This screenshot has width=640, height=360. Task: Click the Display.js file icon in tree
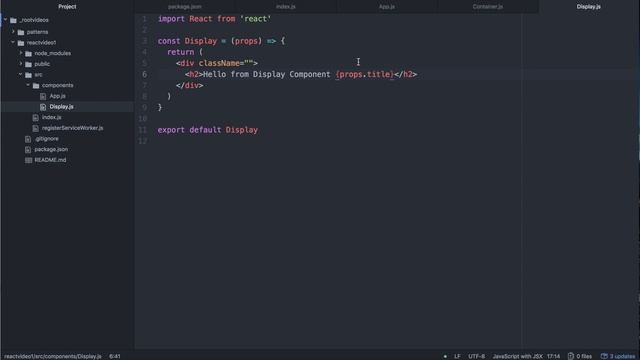43,107
